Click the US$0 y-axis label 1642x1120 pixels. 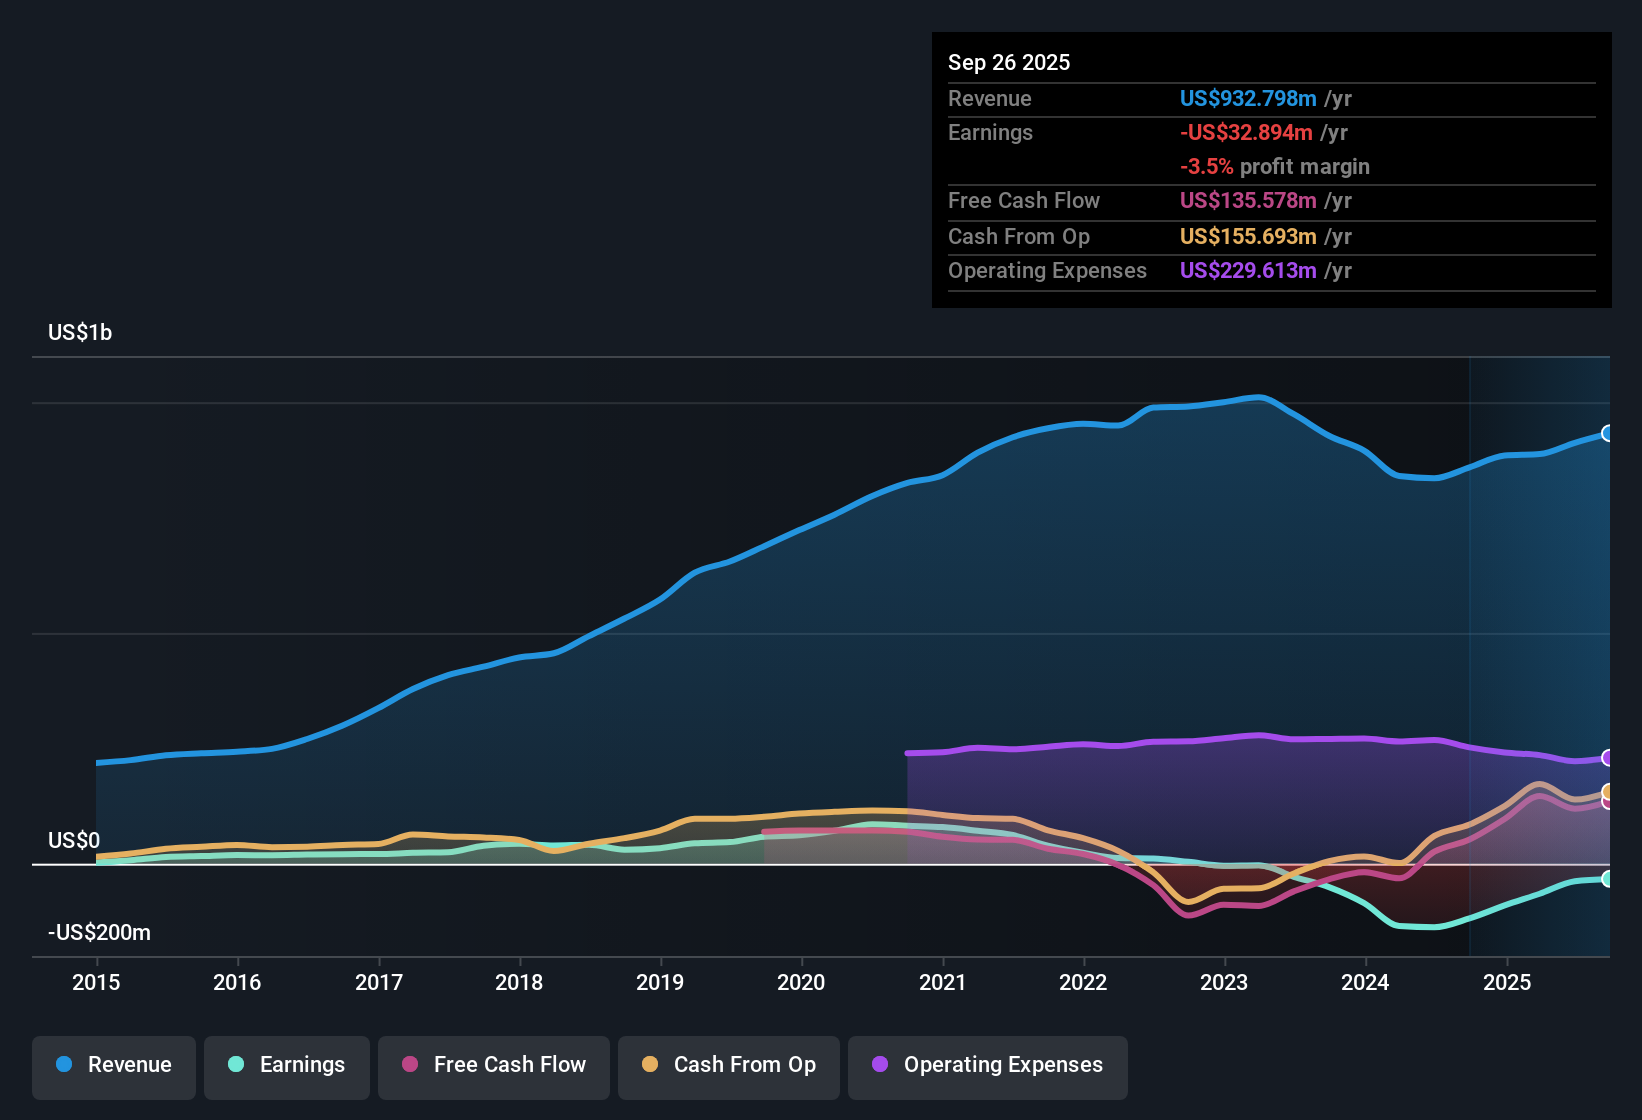pyautogui.click(x=74, y=840)
